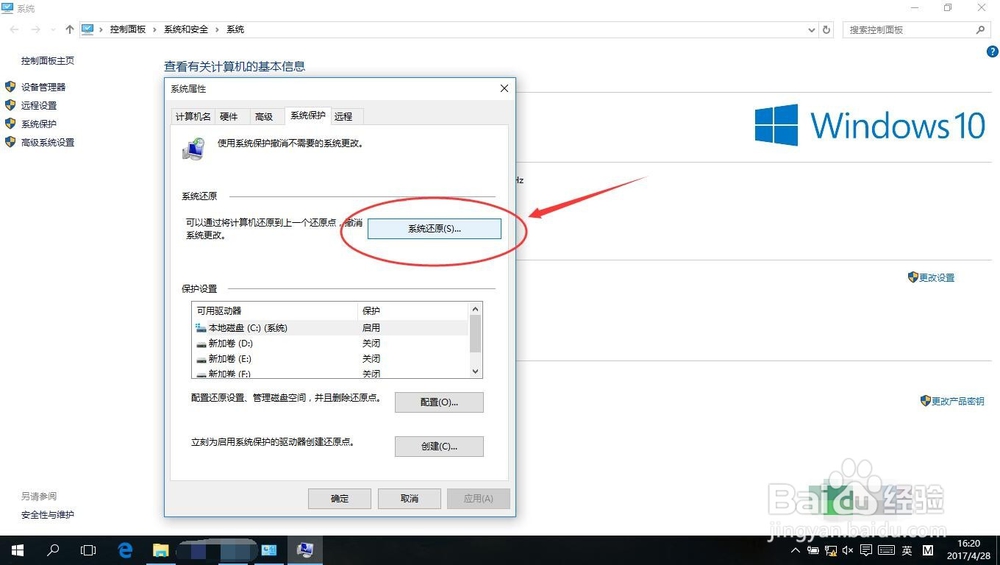The width and height of the screenshot is (1000, 565).
Task: Click the back navigation arrow
Action: click(x=14, y=29)
